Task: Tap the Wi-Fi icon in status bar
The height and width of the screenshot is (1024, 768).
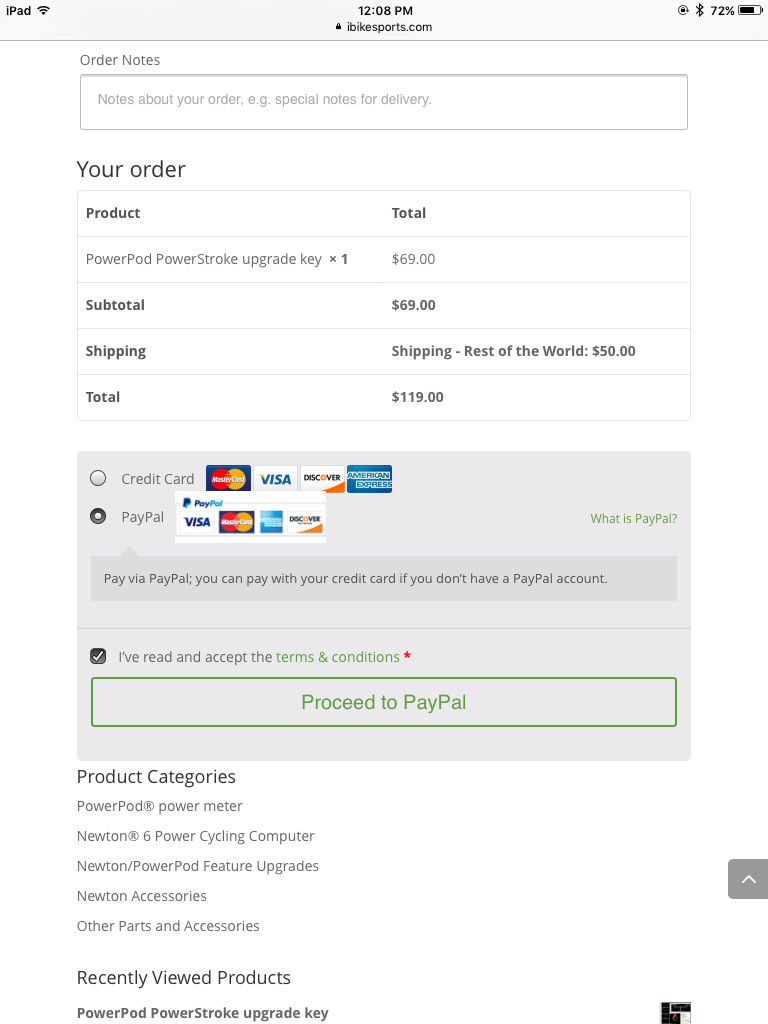Action: (44, 10)
